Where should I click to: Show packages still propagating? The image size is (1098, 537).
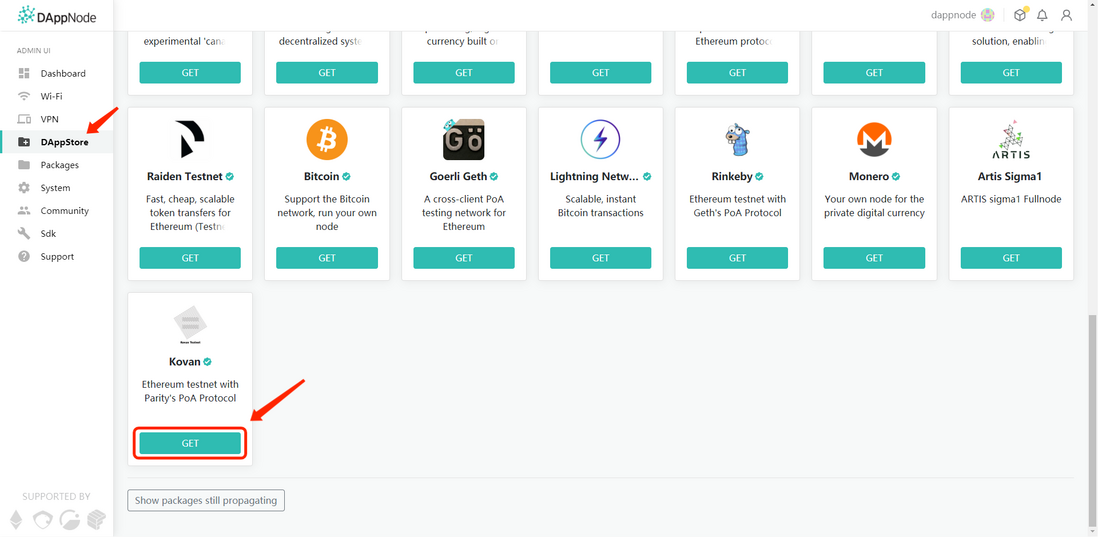[206, 501]
